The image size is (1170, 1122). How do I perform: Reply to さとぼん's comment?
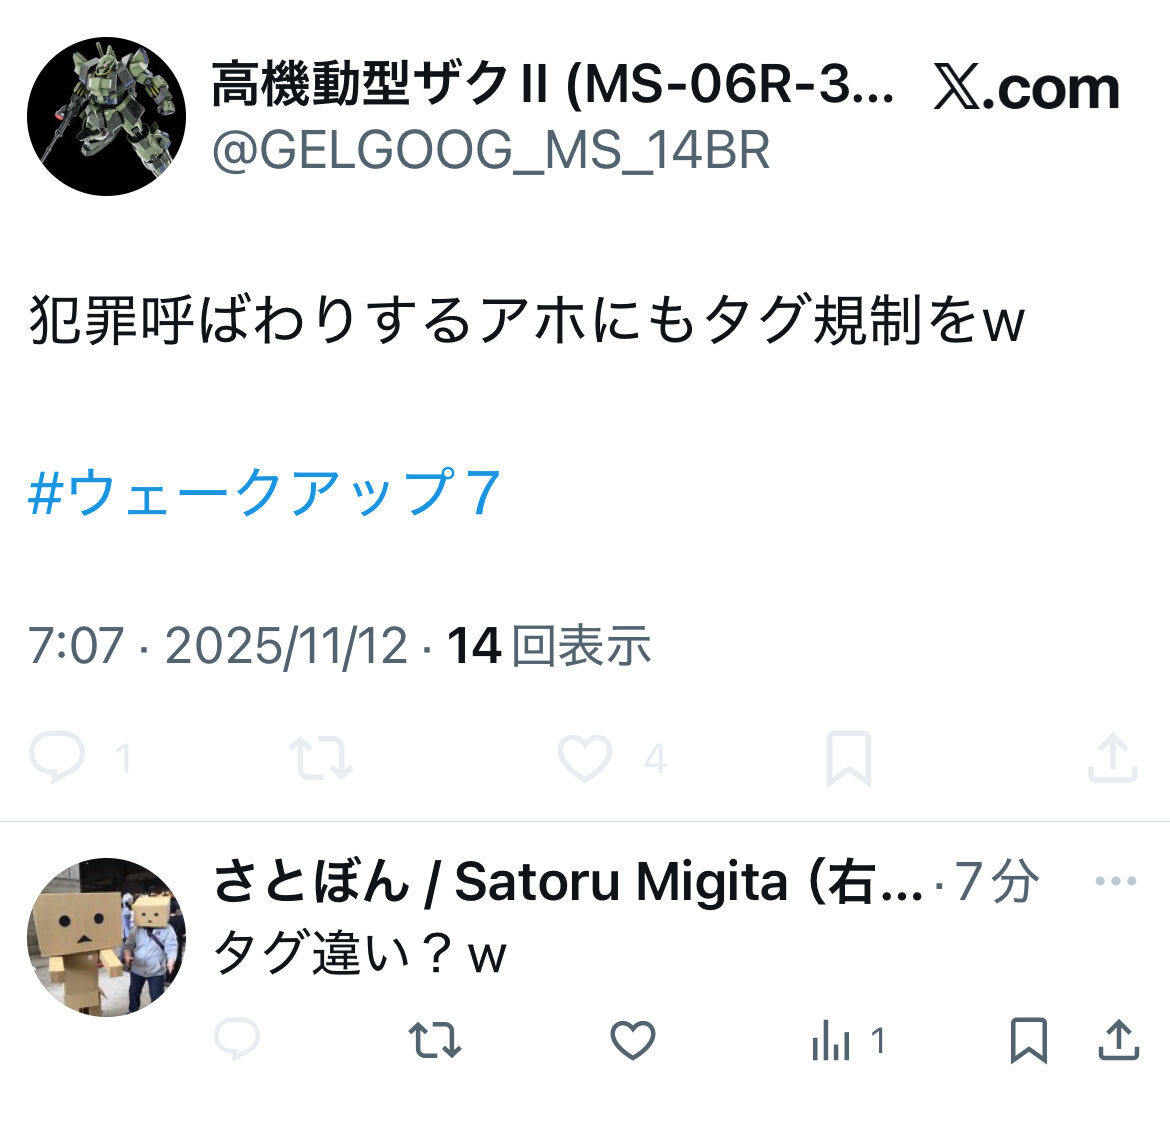click(237, 1038)
